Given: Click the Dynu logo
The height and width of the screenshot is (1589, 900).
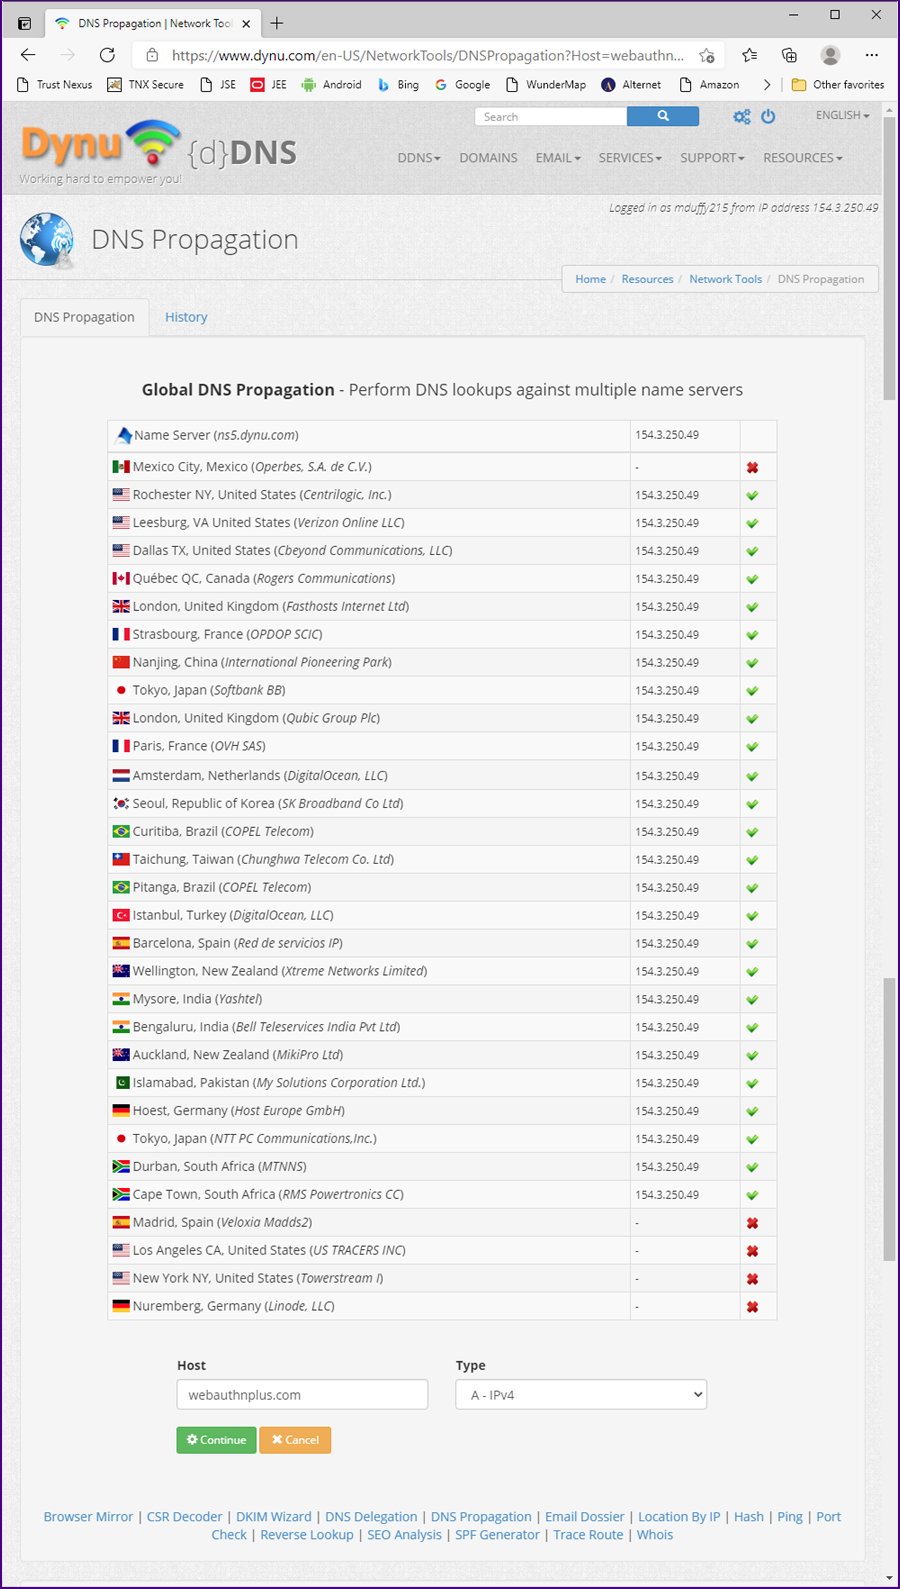Looking at the screenshot, I should 100,145.
